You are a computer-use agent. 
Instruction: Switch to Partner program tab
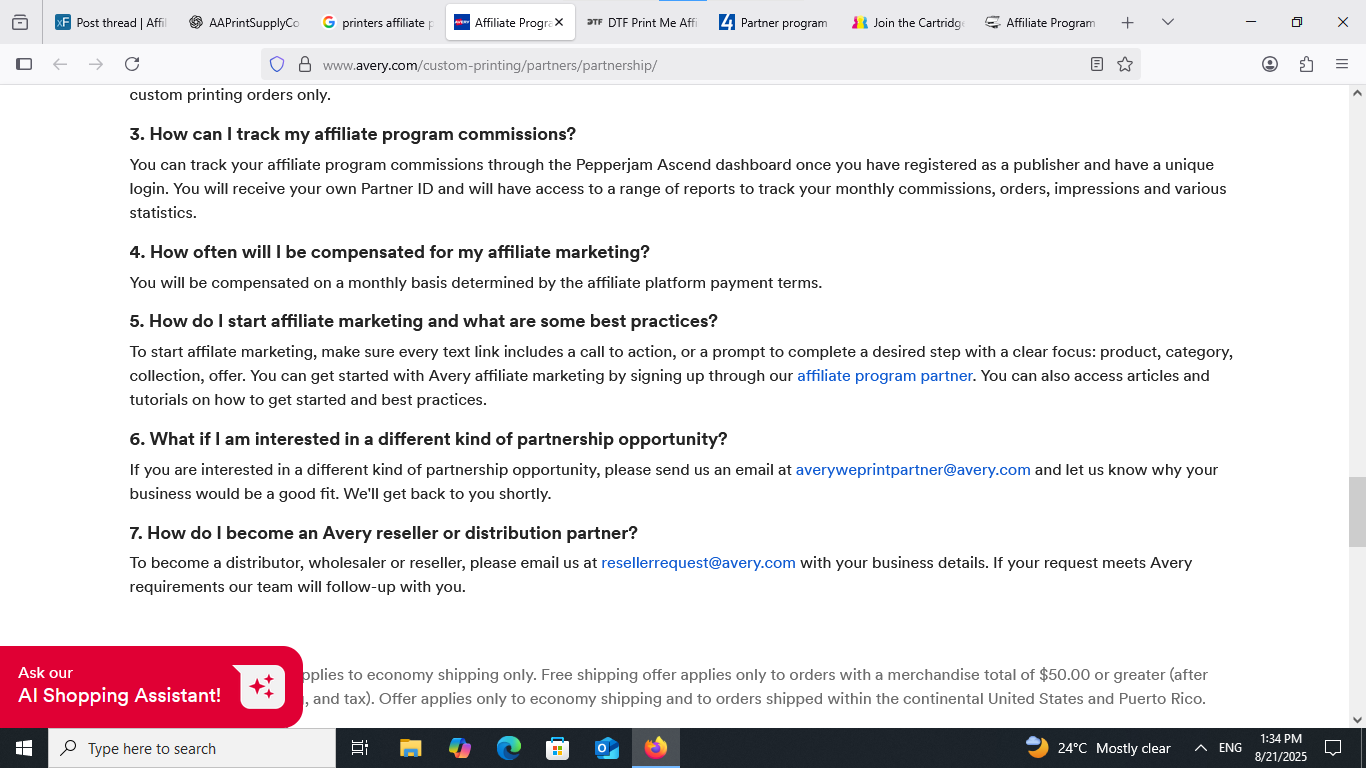coord(775,22)
